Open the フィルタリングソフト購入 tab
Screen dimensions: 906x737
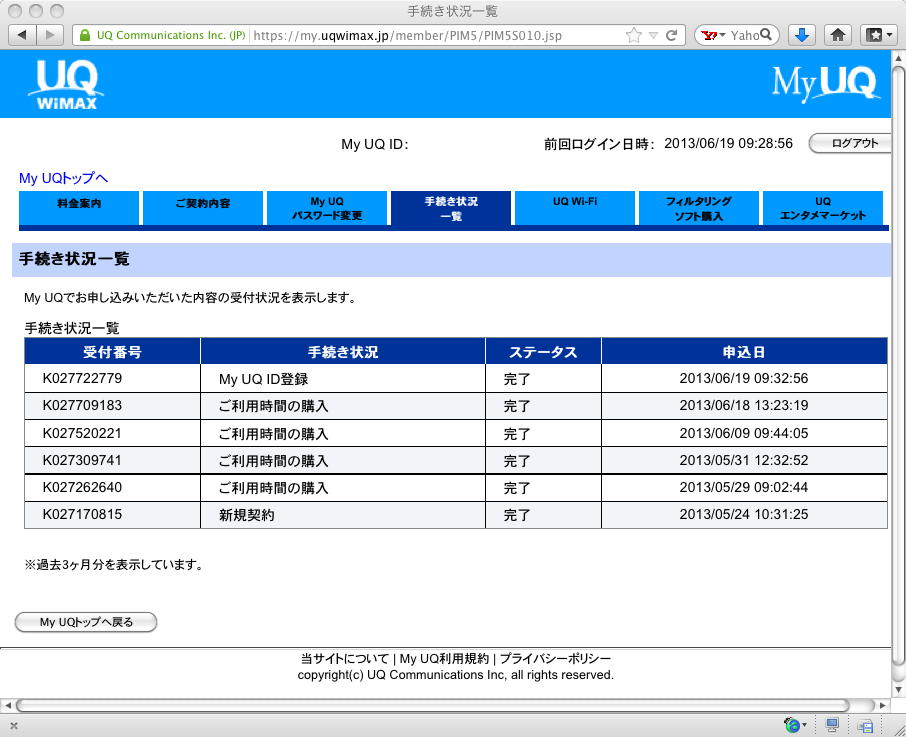(699, 208)
